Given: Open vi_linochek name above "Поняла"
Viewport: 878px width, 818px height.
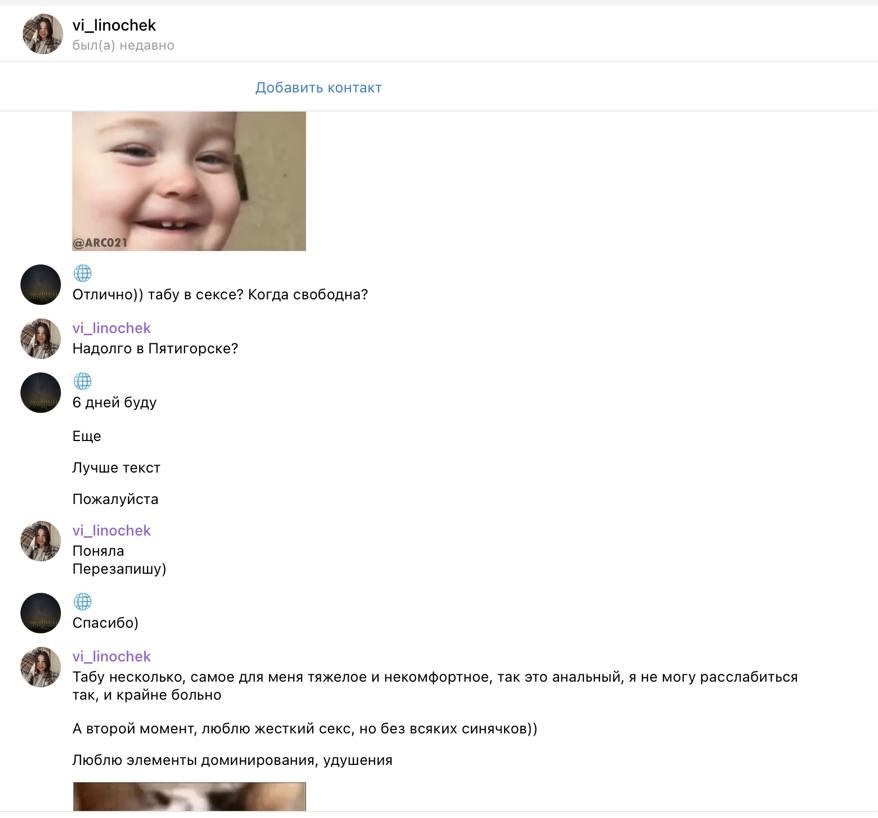Looking at the screenshot, I should click(111, 531).
